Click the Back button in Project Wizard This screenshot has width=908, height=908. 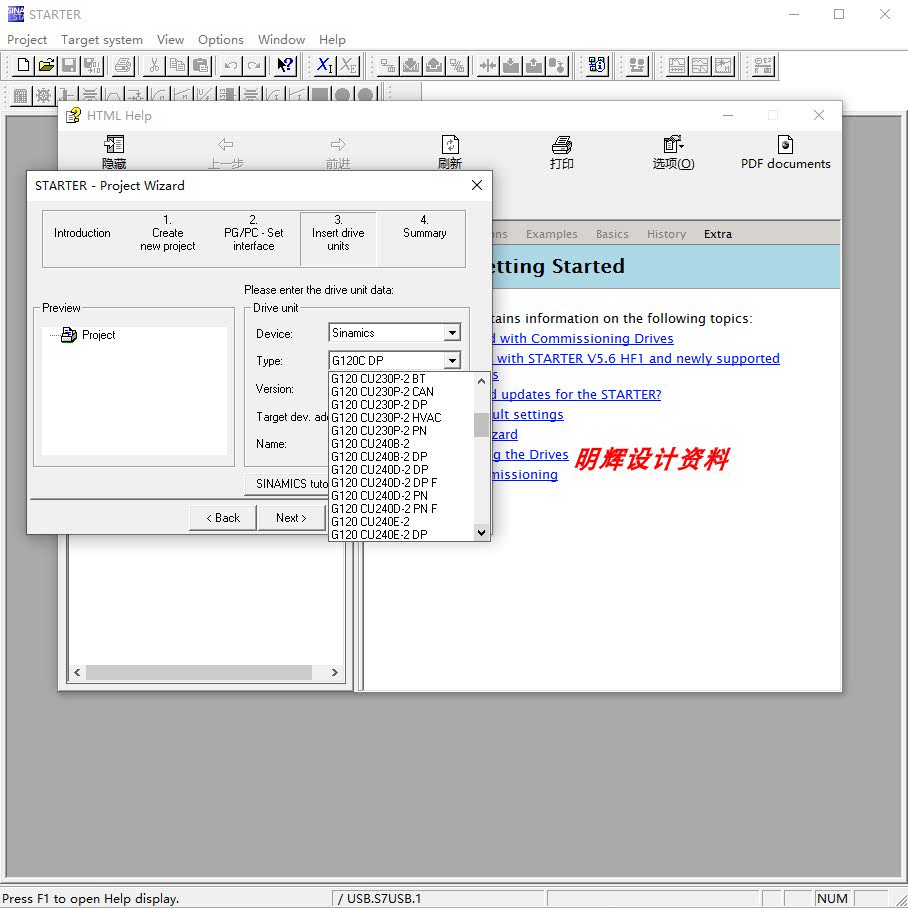[223, 518]
